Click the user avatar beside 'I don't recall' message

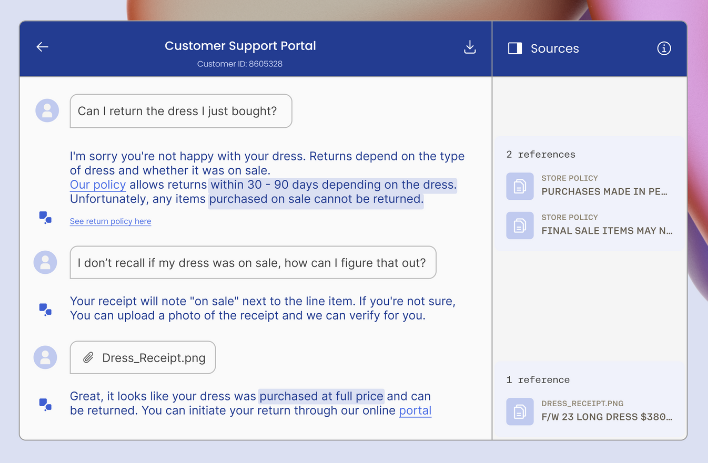coord(46,262)
